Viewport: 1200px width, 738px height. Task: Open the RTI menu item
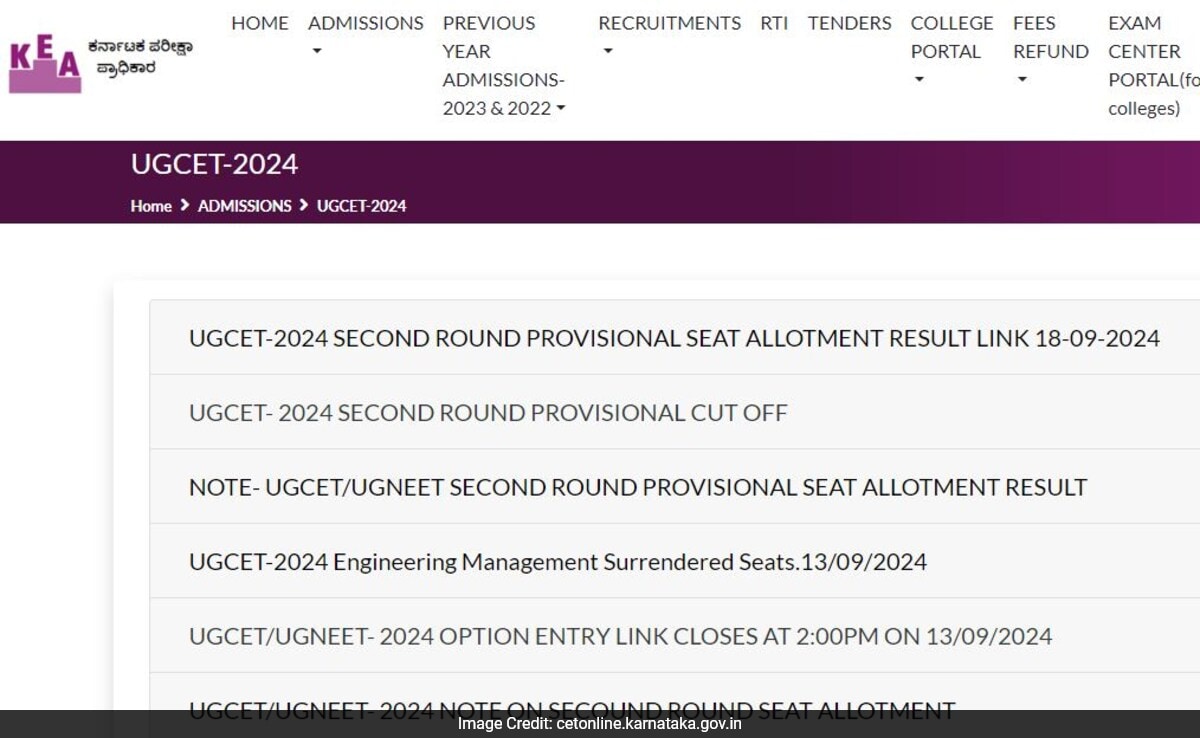click(774, 23)
